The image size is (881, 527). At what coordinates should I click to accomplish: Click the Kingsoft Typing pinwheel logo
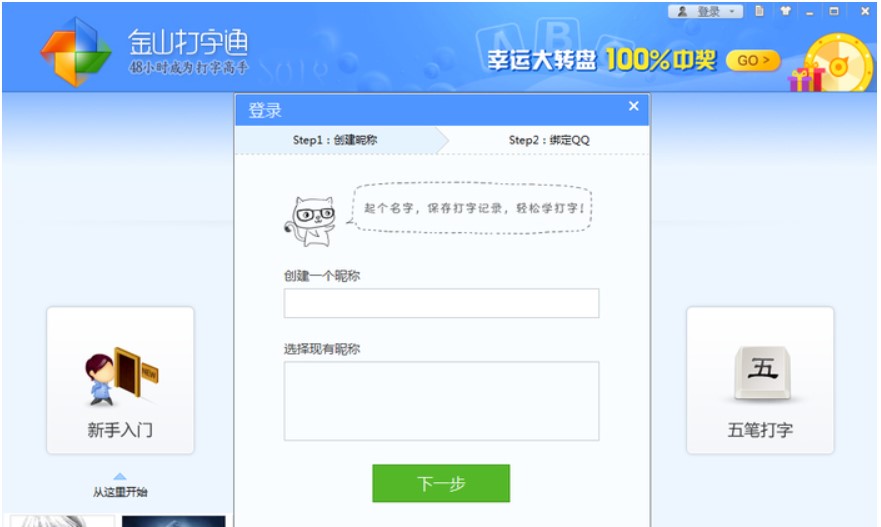click(x=75, y=51)
